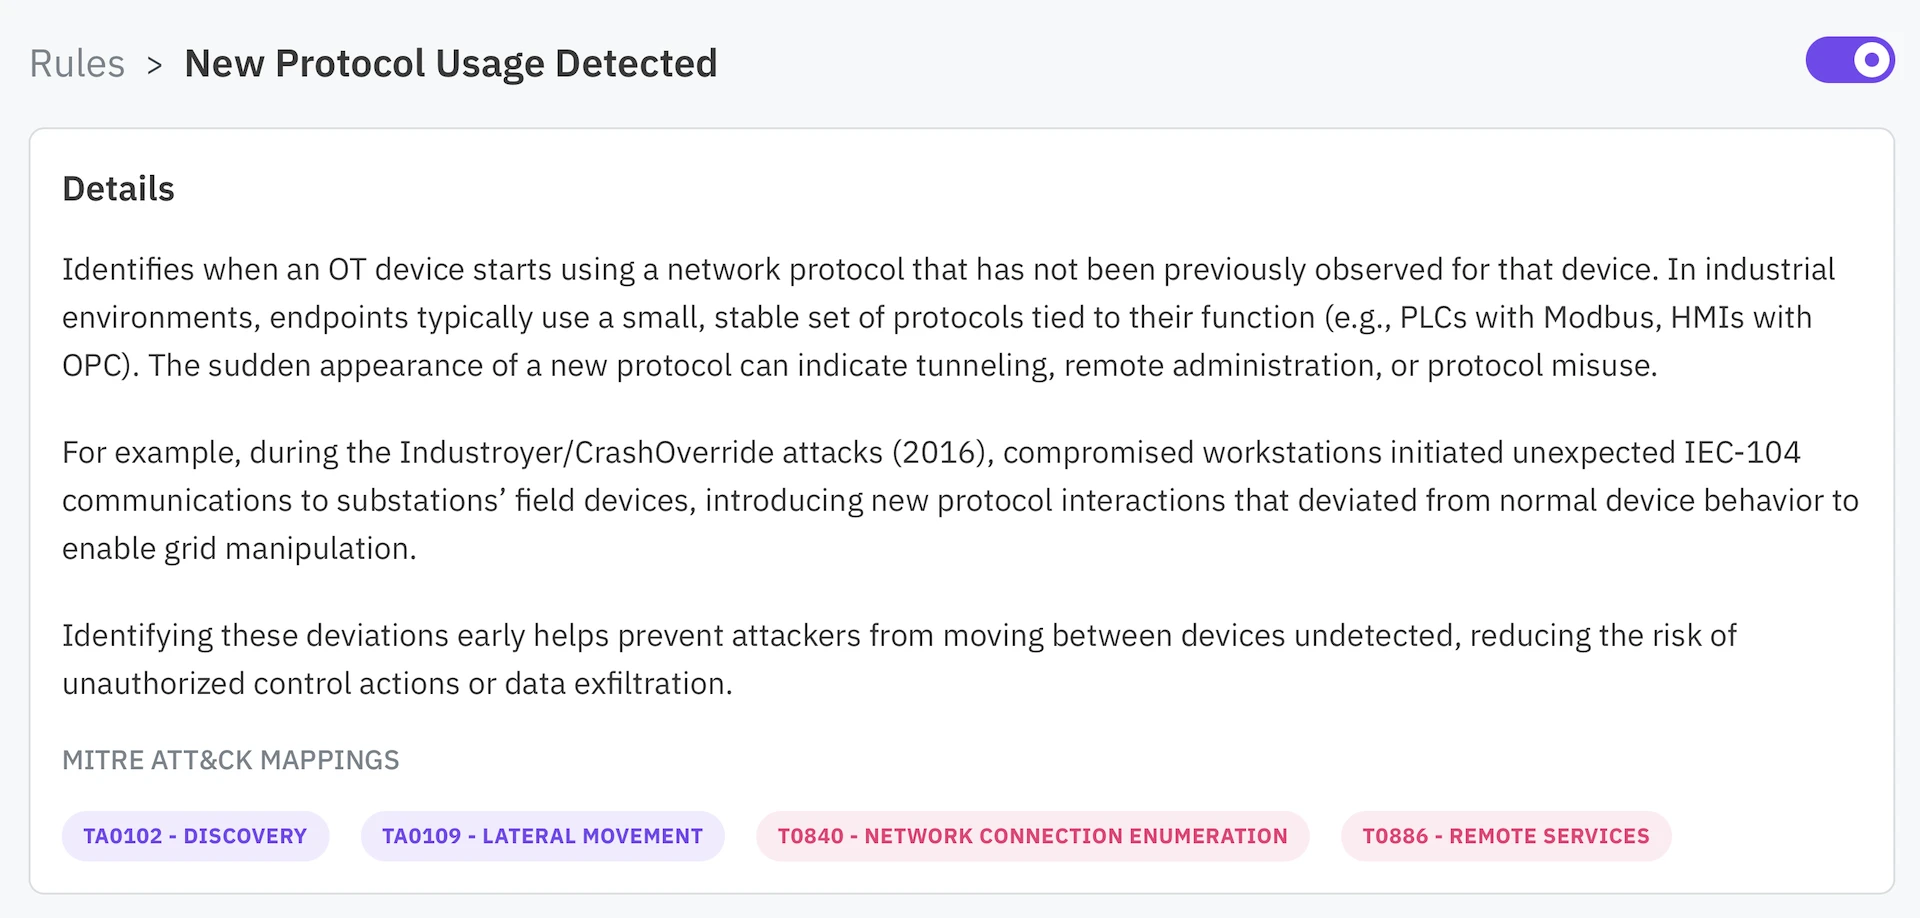The height and width of the screenshot is (918, 1920).
Task: Open the TA0102 - Discovery tactic tag
Action: click(195, 836)
